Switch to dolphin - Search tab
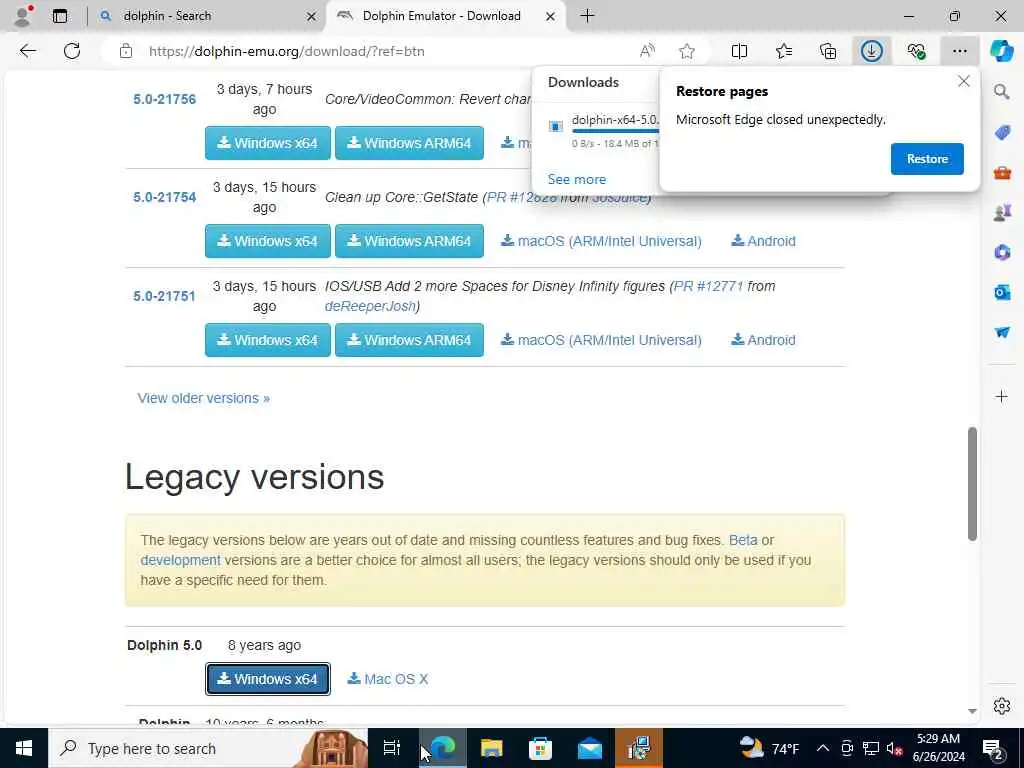 (x=208, y=16)
